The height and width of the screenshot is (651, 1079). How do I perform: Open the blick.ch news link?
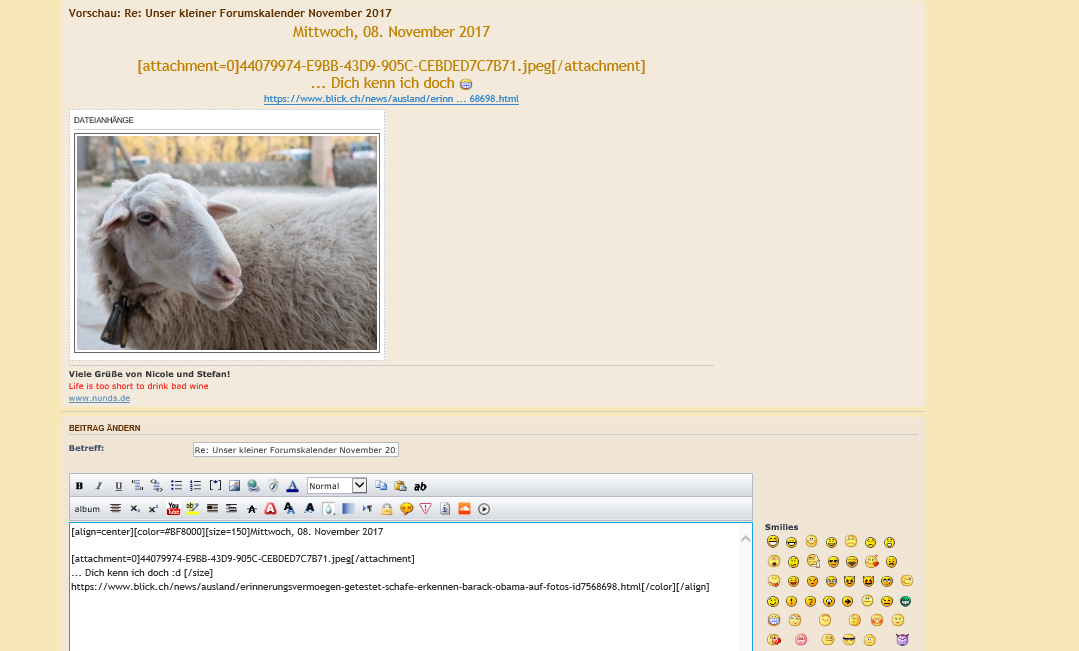[391, 99]
